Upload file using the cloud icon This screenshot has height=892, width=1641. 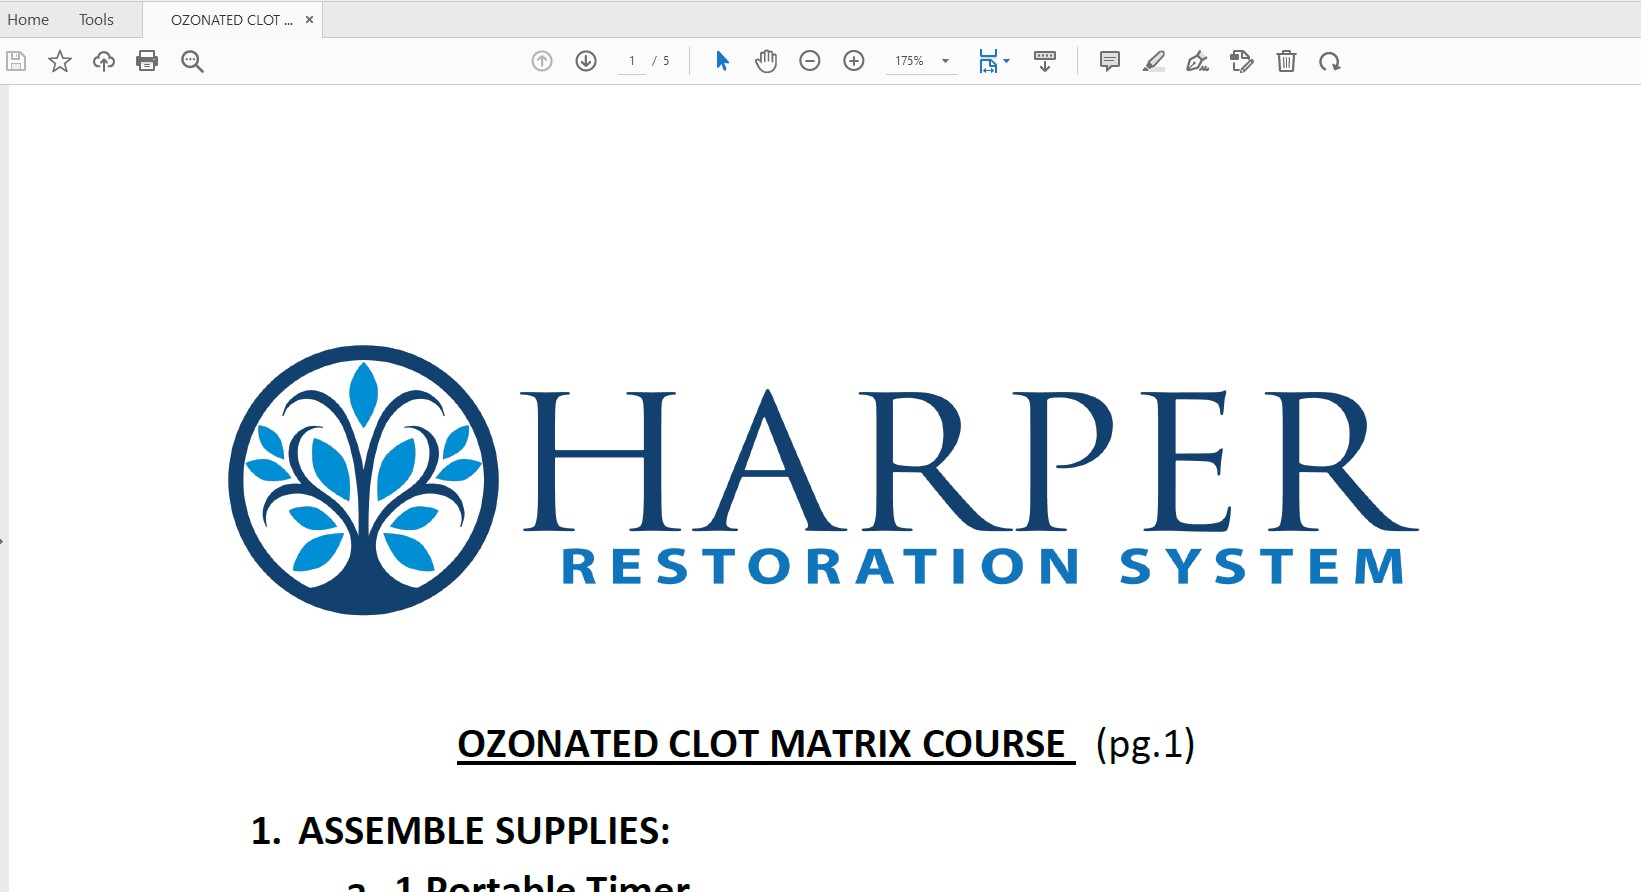point(104,61)
